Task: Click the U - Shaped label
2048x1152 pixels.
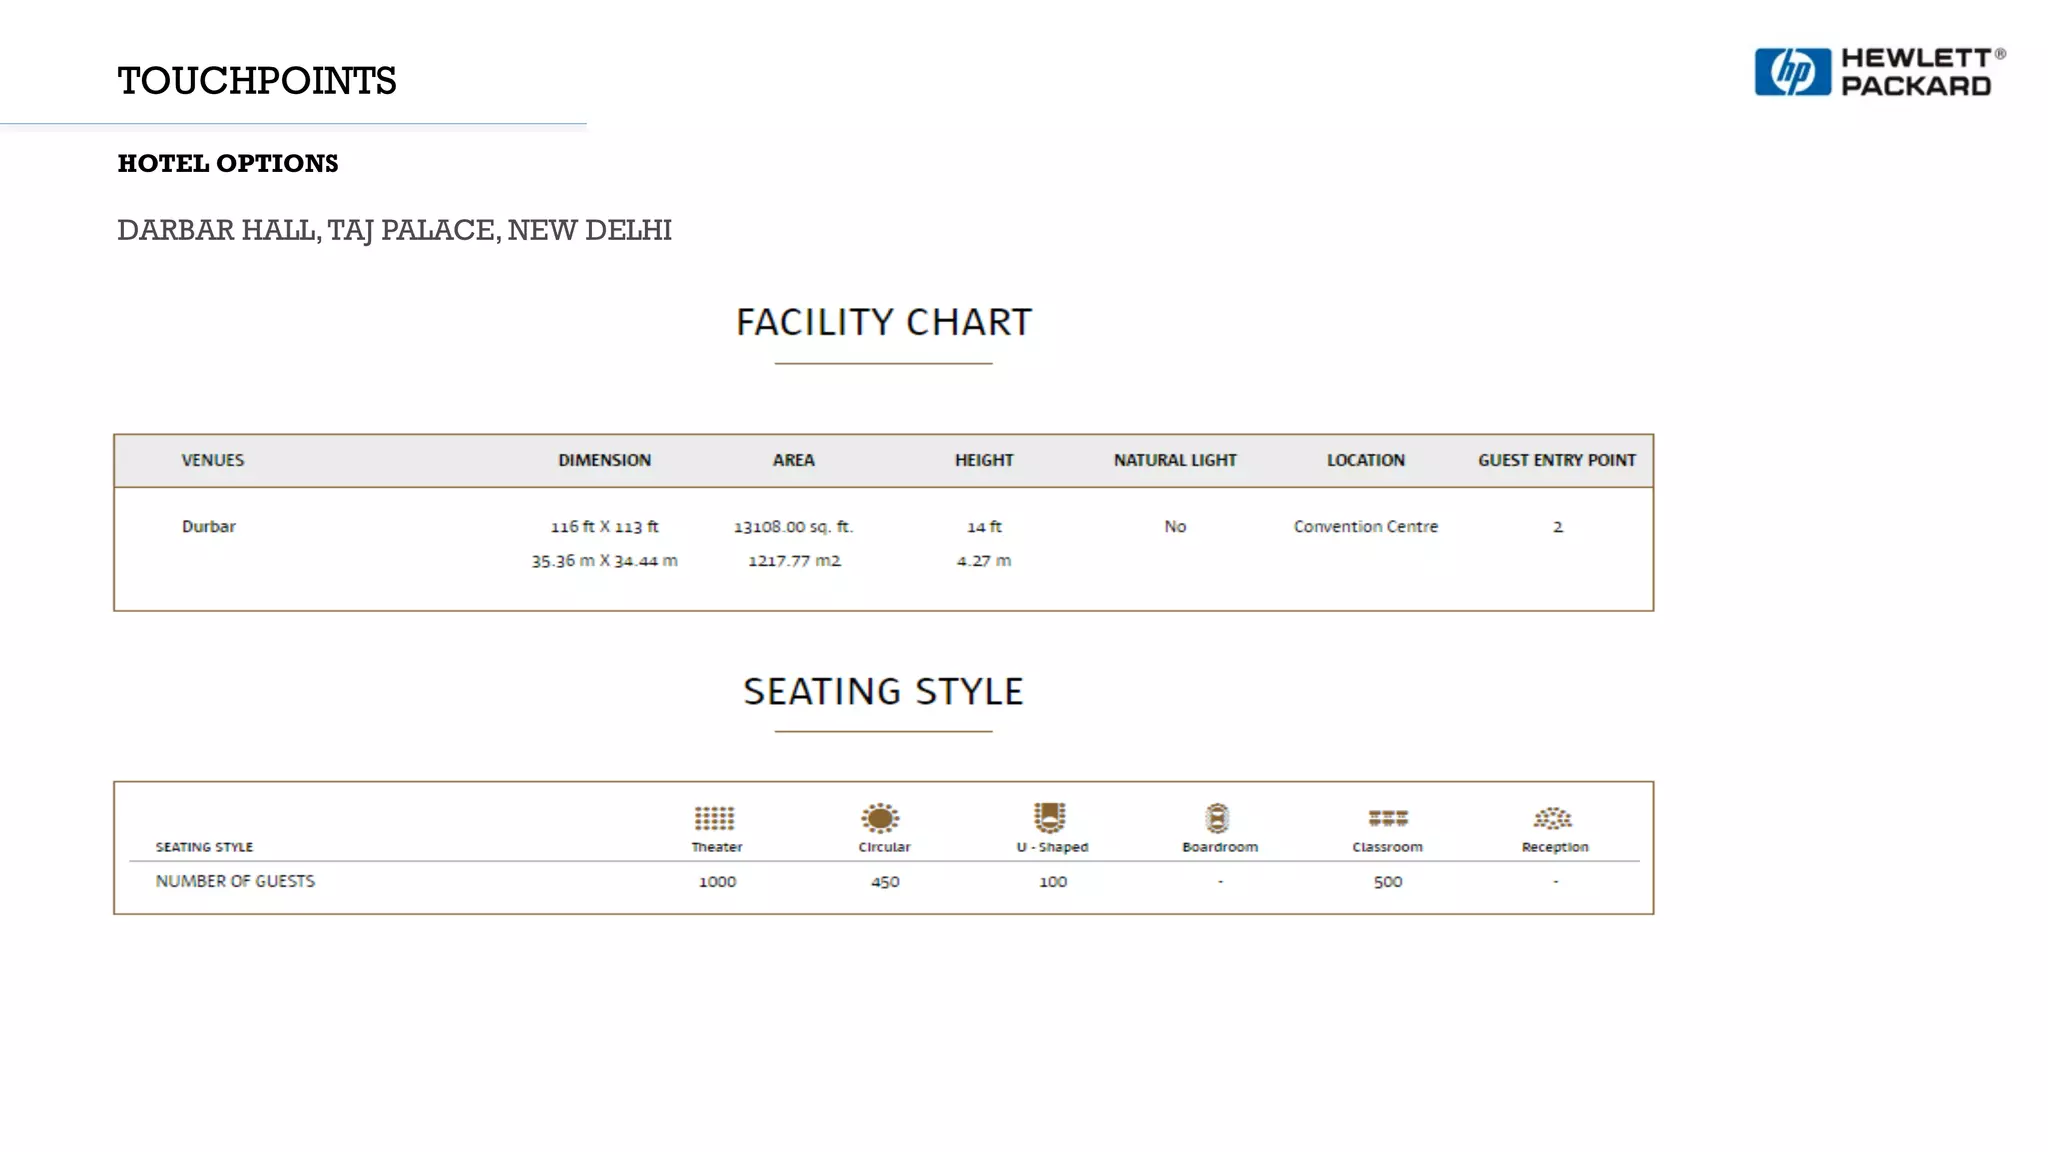Action: (x=1052, y=847)
